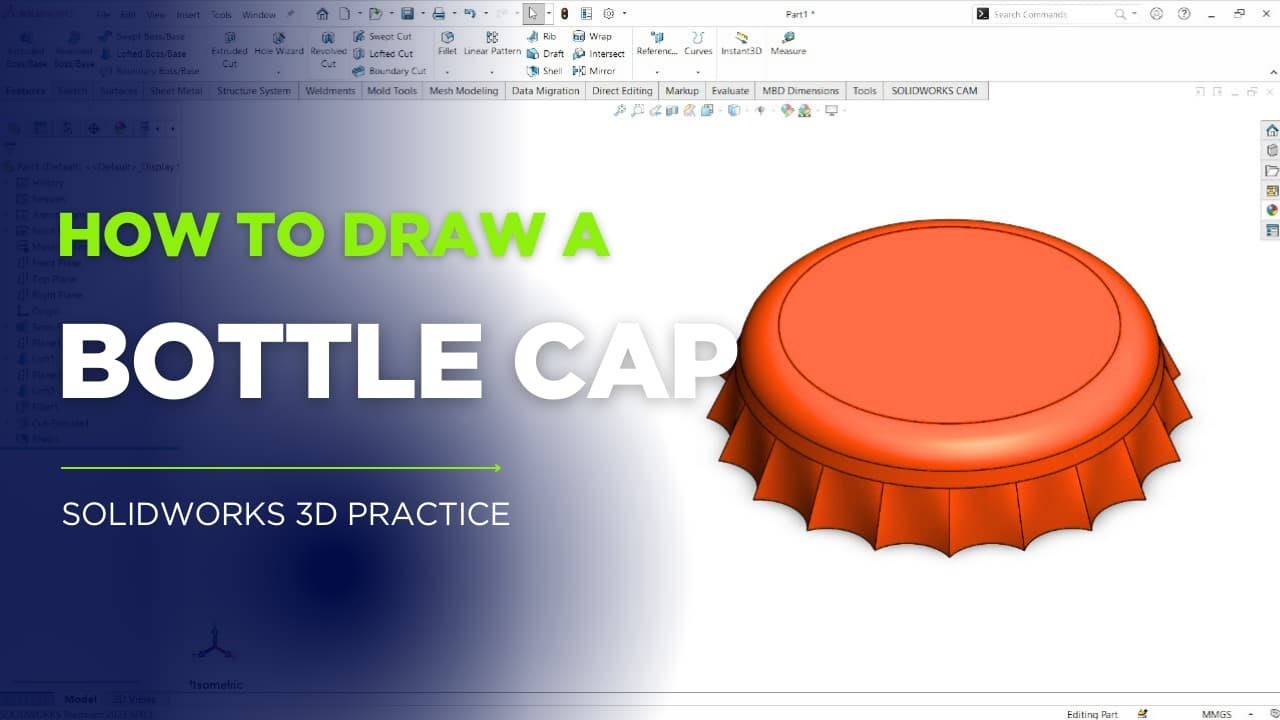Viewport: 1280px width, 720px height.
Task: Open the Options gear in the quick access bar
Action: 608,14
